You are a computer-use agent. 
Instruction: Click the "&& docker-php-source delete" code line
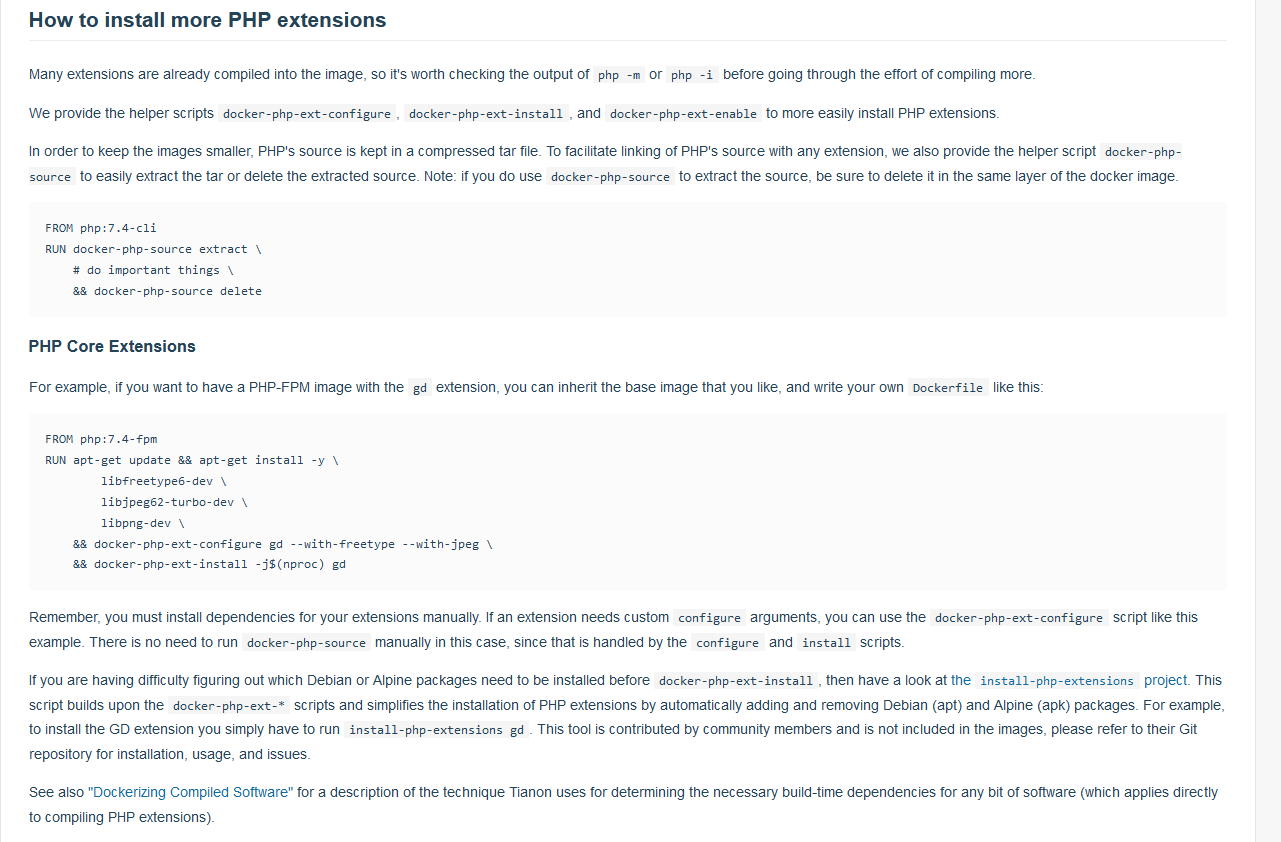[167, 291]
